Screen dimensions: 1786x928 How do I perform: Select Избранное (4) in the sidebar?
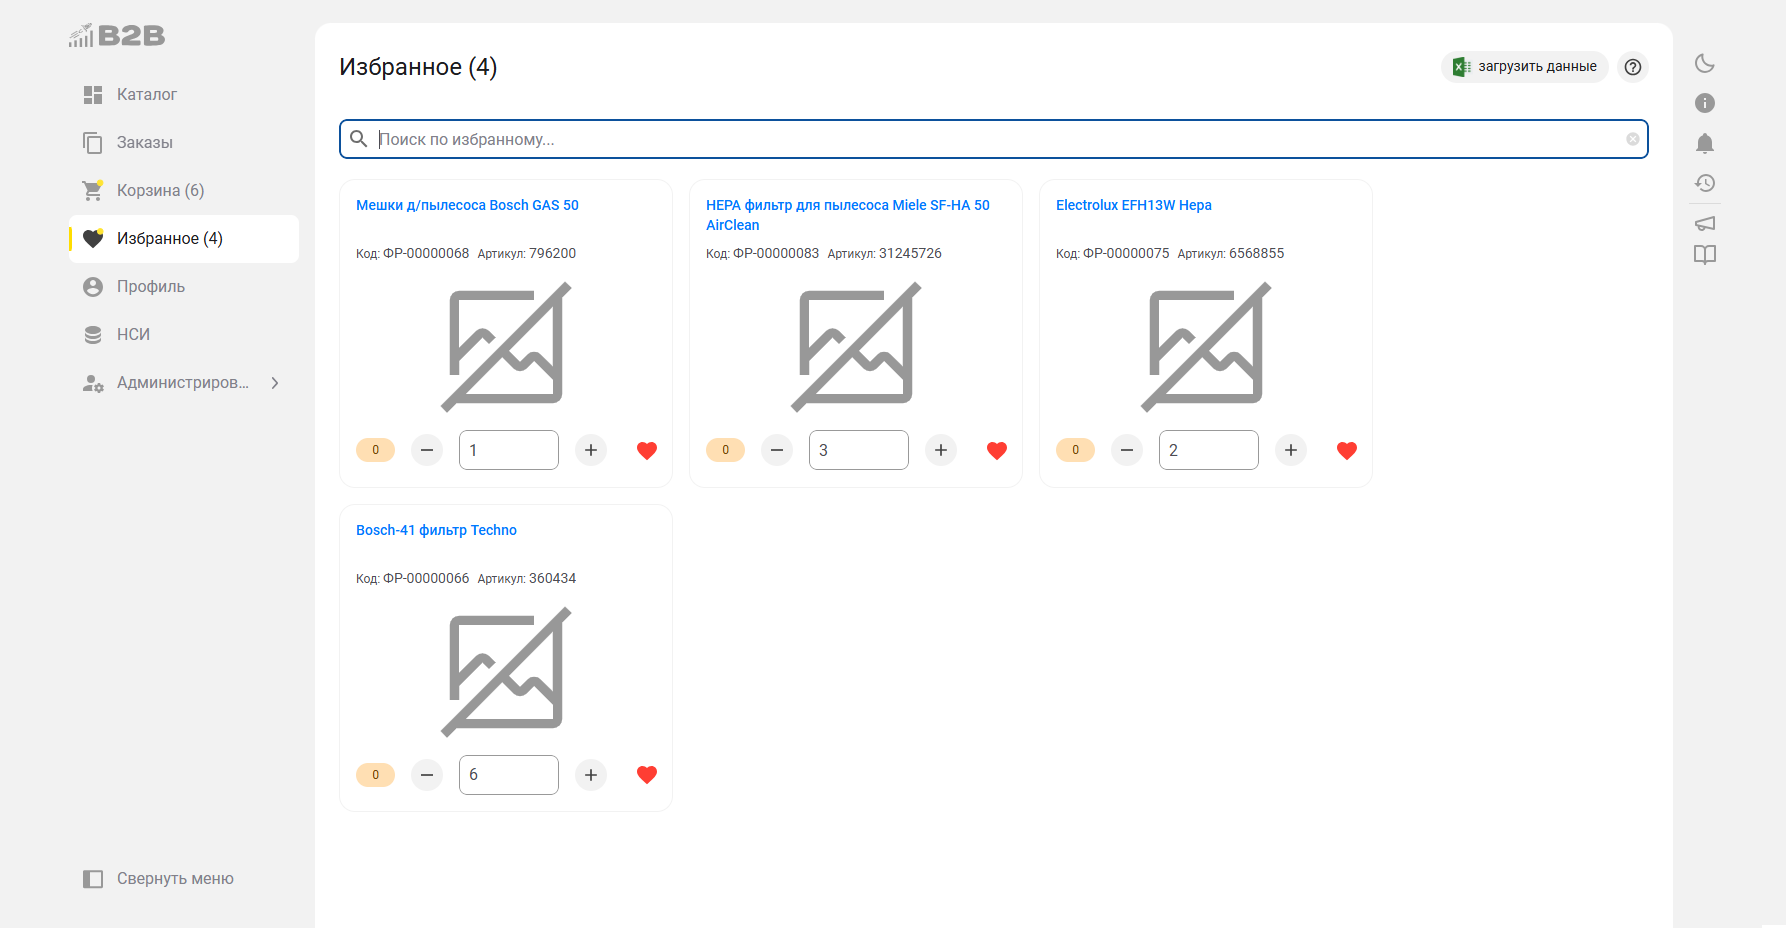(184, 239)
